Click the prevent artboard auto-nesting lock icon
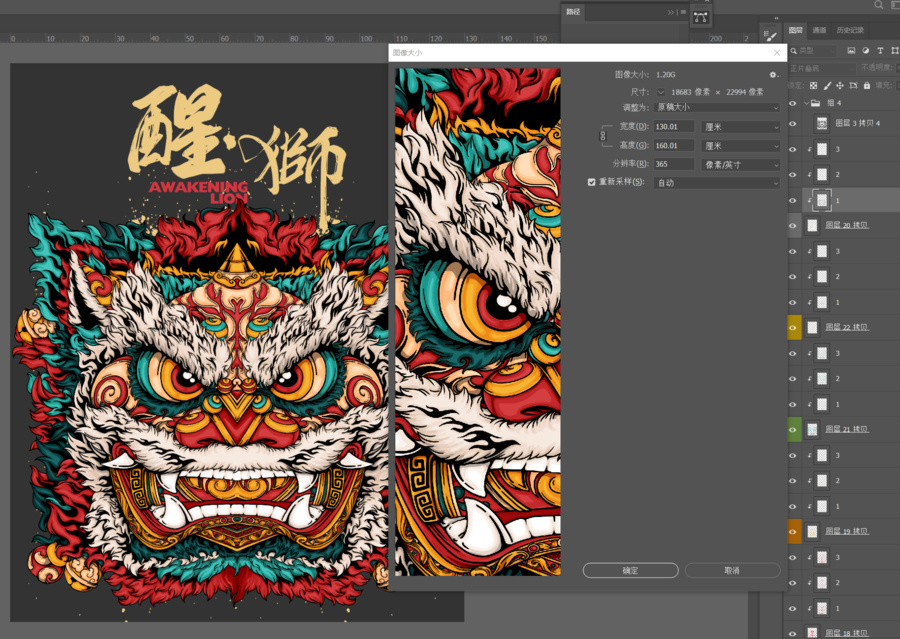Image resolution: width=900 pixels, height=639 pixels. (853, 86)
